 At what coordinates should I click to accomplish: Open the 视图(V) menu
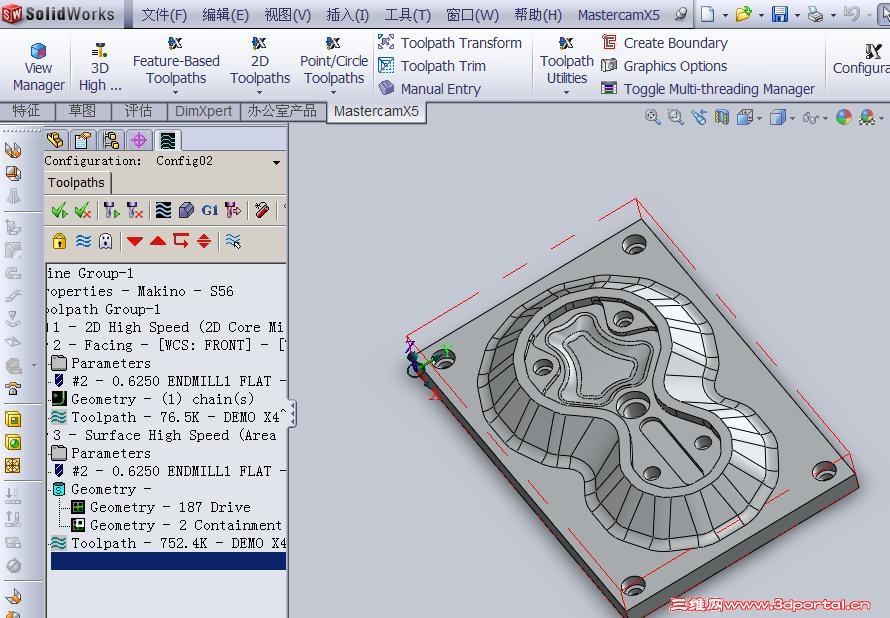coord(288,14)
